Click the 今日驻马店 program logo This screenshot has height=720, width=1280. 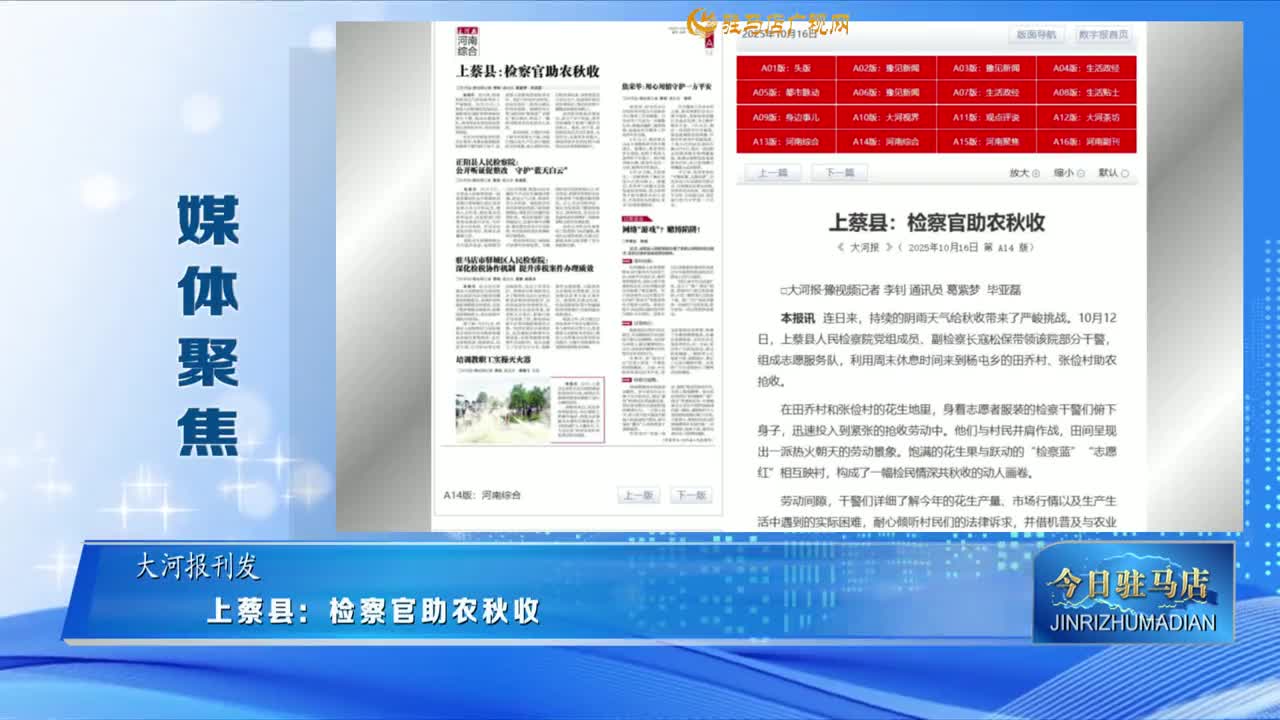point(1133,595)
